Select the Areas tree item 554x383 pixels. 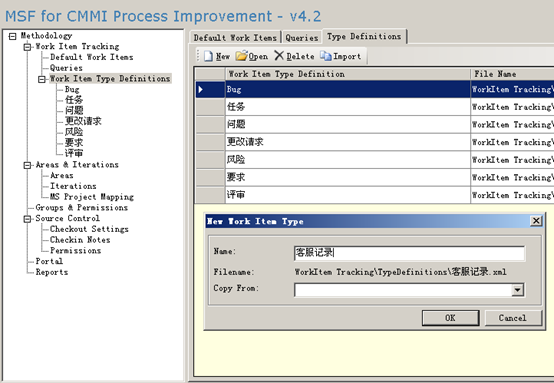61,176
